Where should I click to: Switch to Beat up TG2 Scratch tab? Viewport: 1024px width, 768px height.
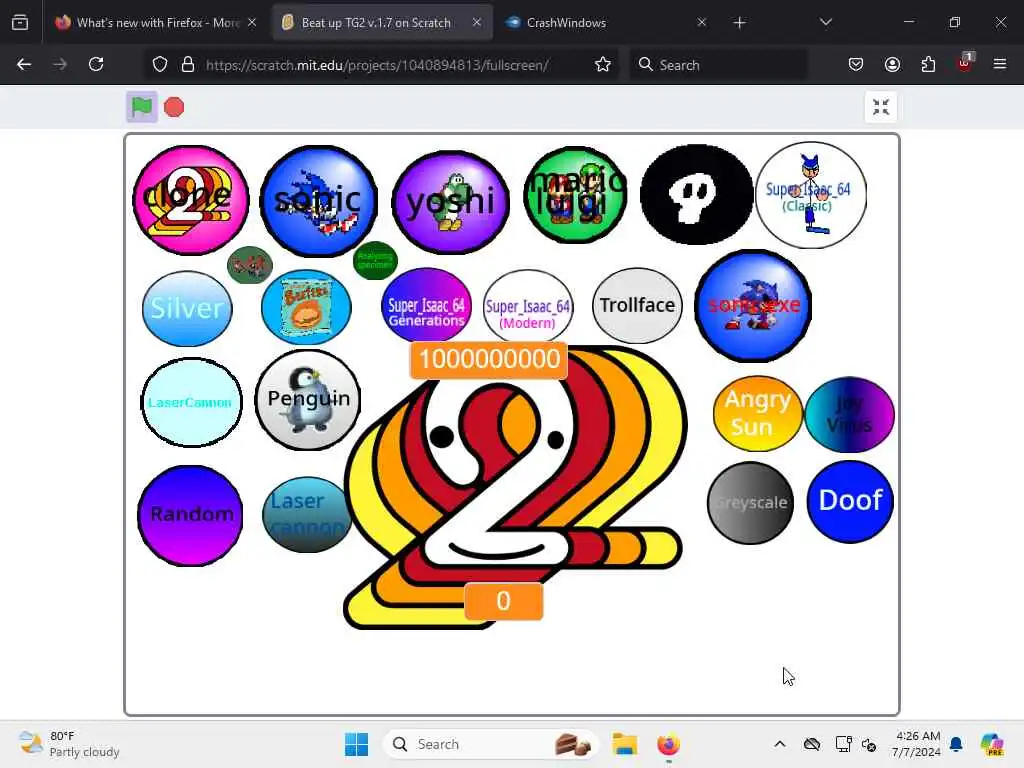coord(383,22)
